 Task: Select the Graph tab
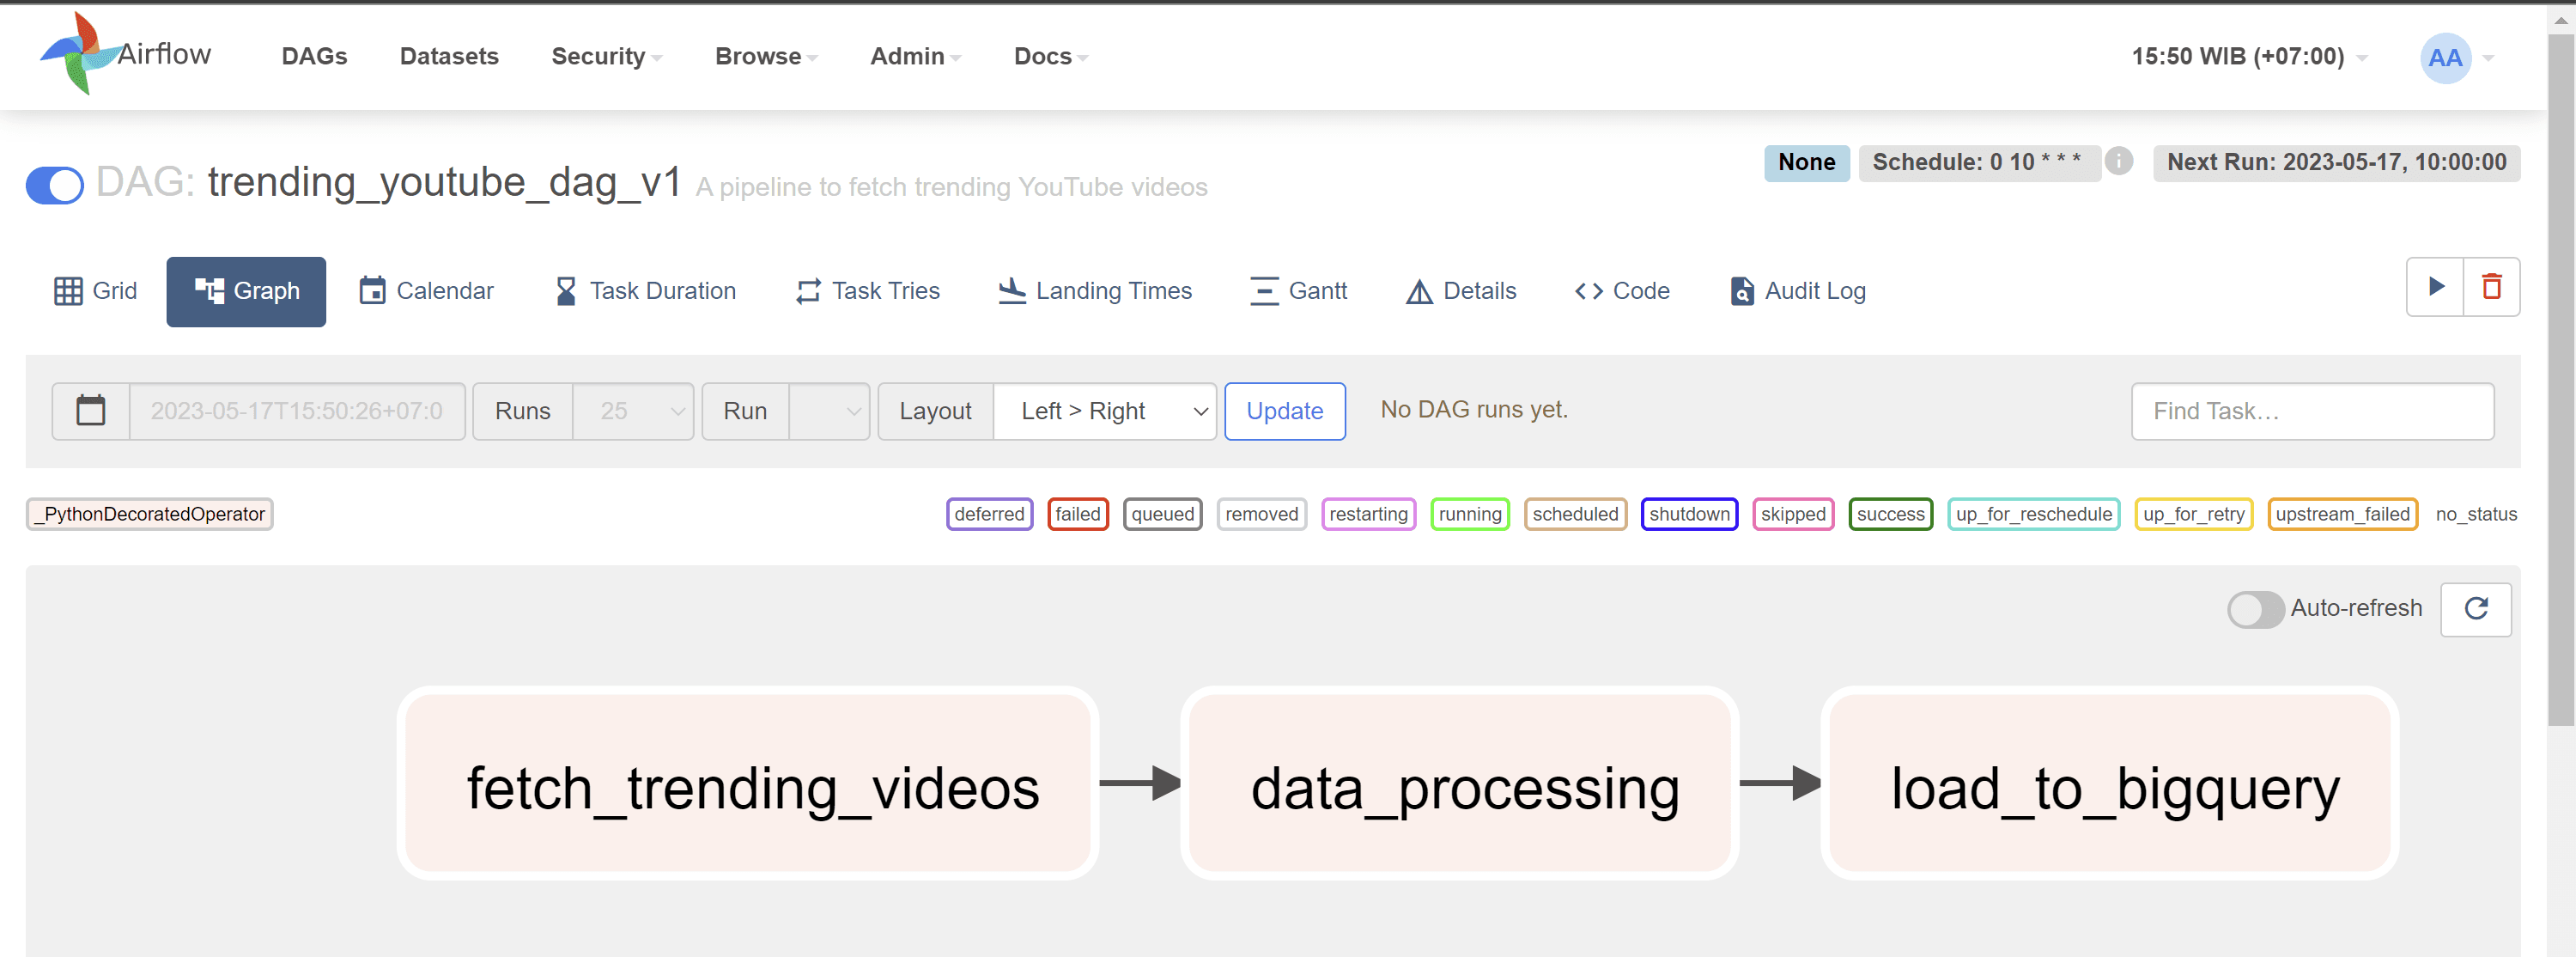pos(246,291)
